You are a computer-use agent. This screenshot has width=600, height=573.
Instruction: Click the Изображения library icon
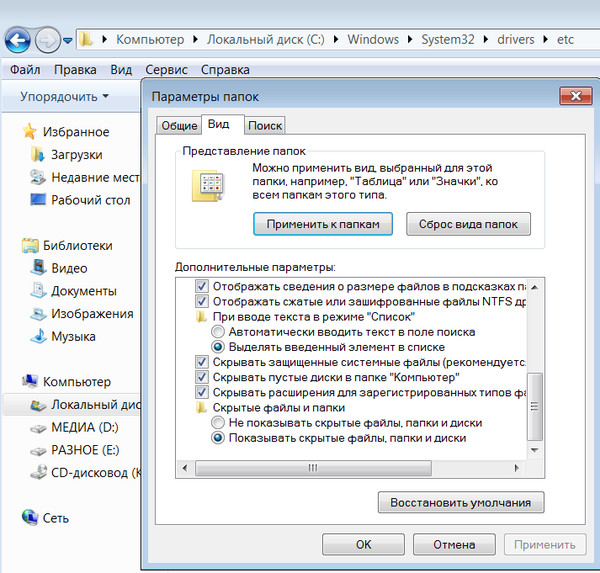pyautogui.click(x=38, y=313)
